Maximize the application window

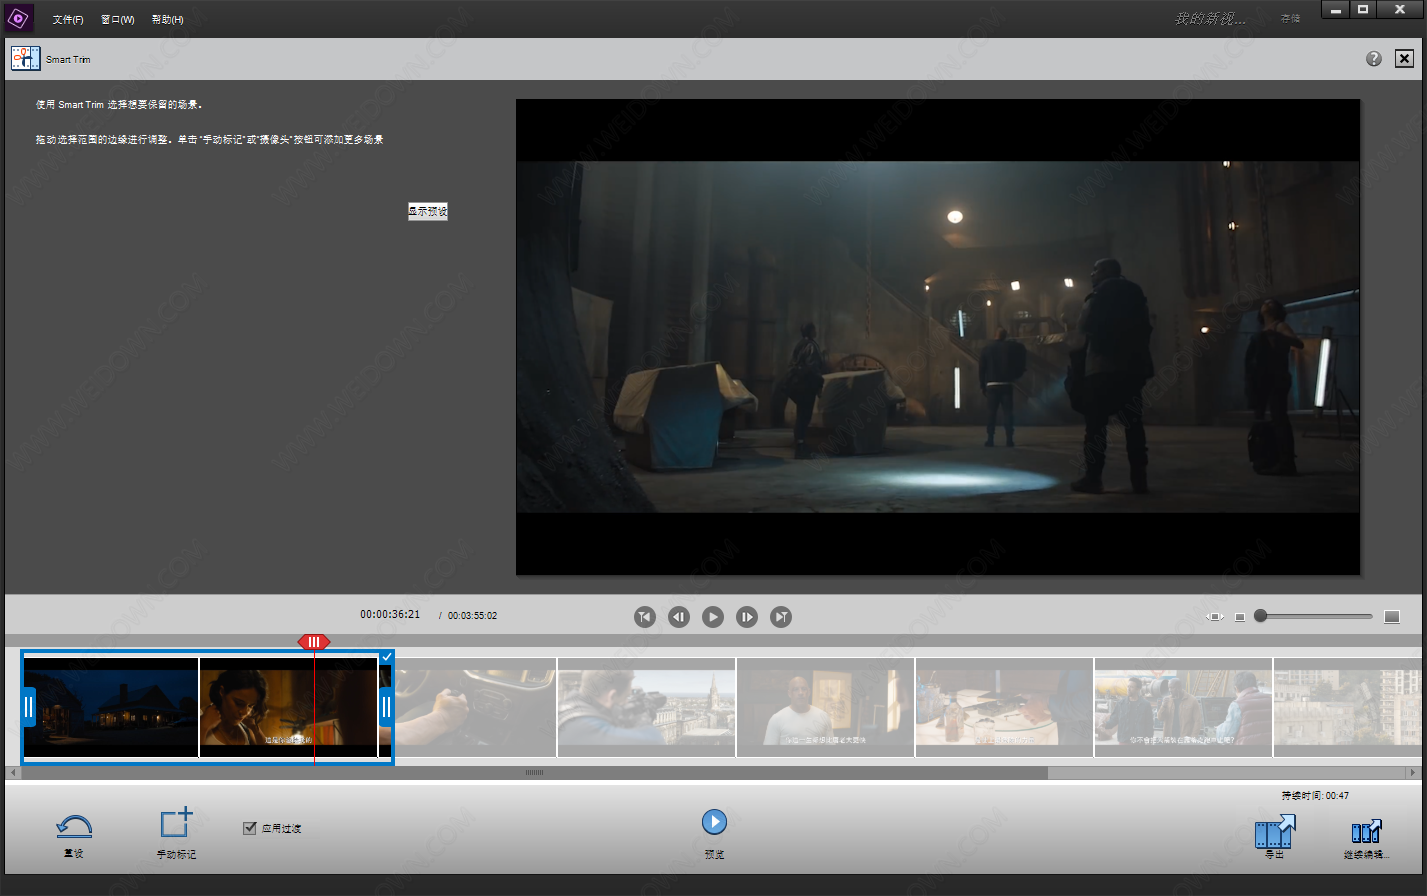(x=1363, y=9)
